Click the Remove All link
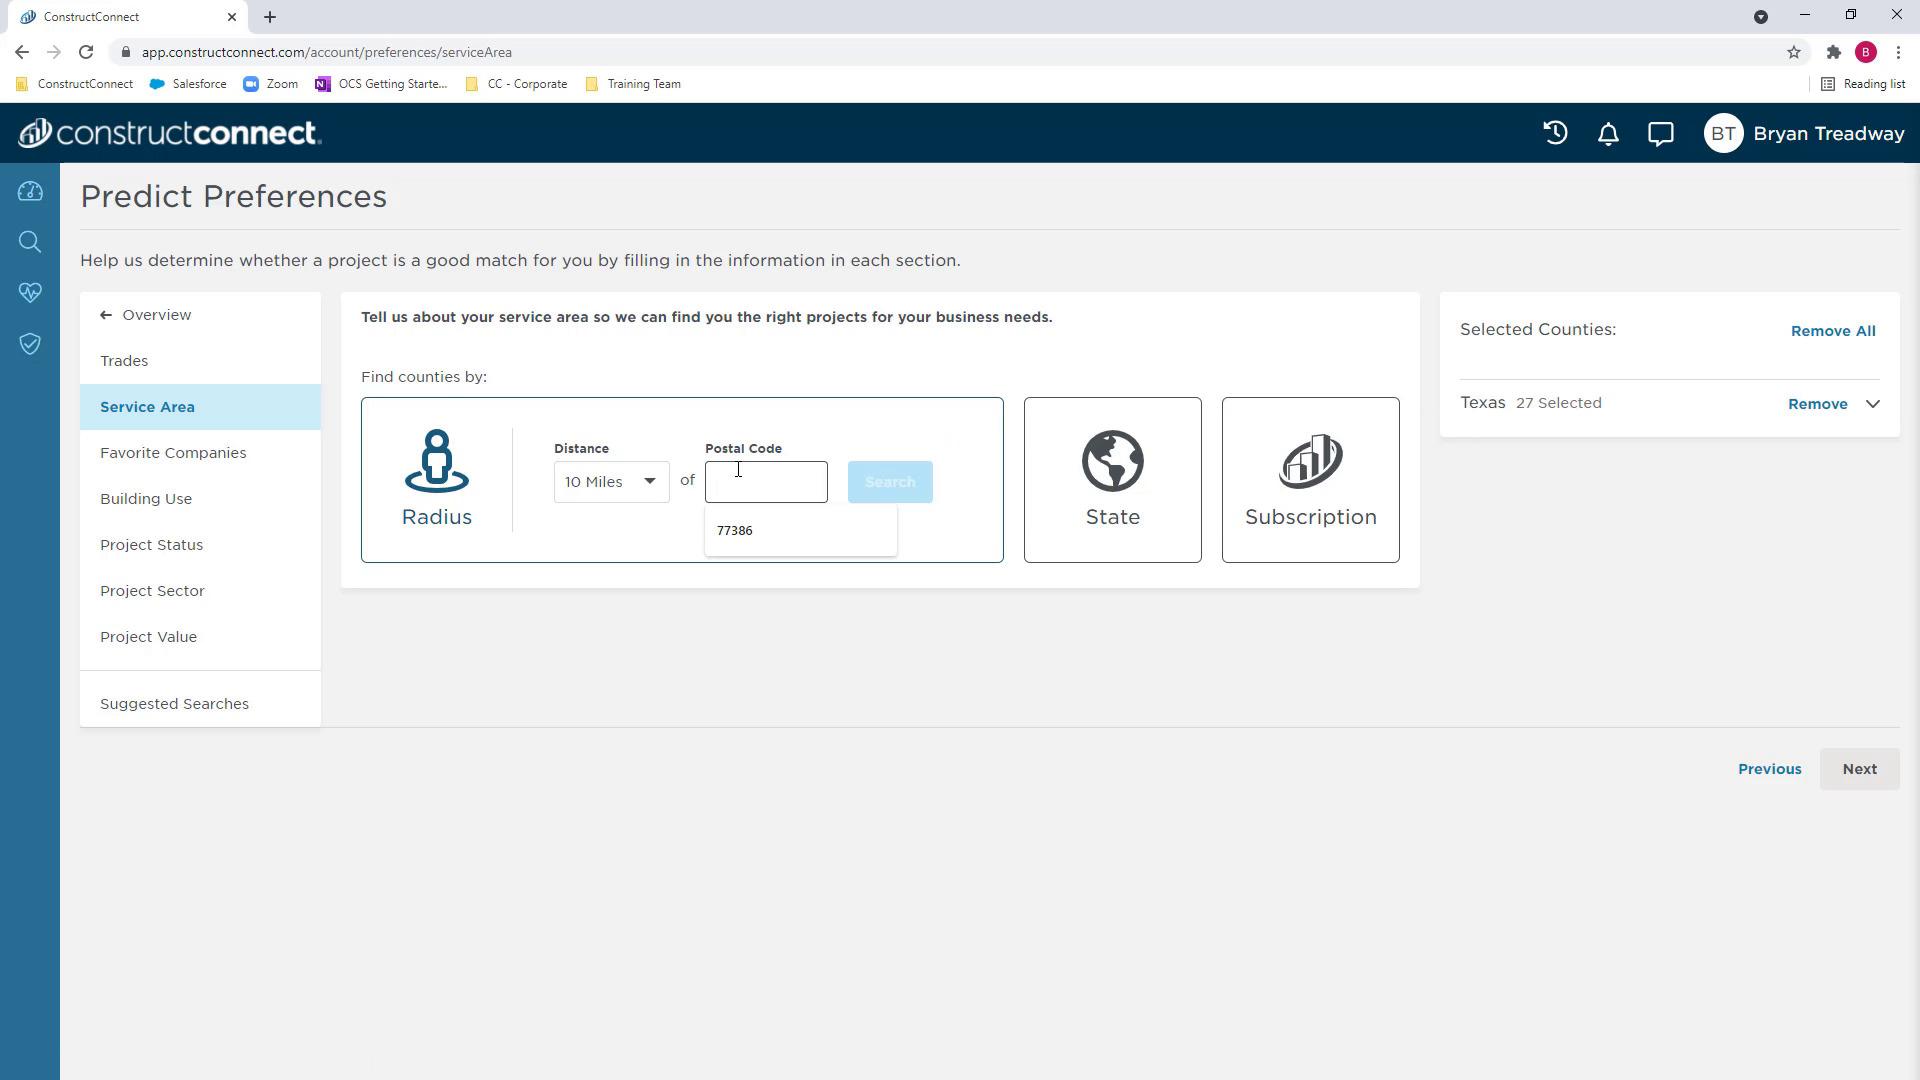 1832,331
